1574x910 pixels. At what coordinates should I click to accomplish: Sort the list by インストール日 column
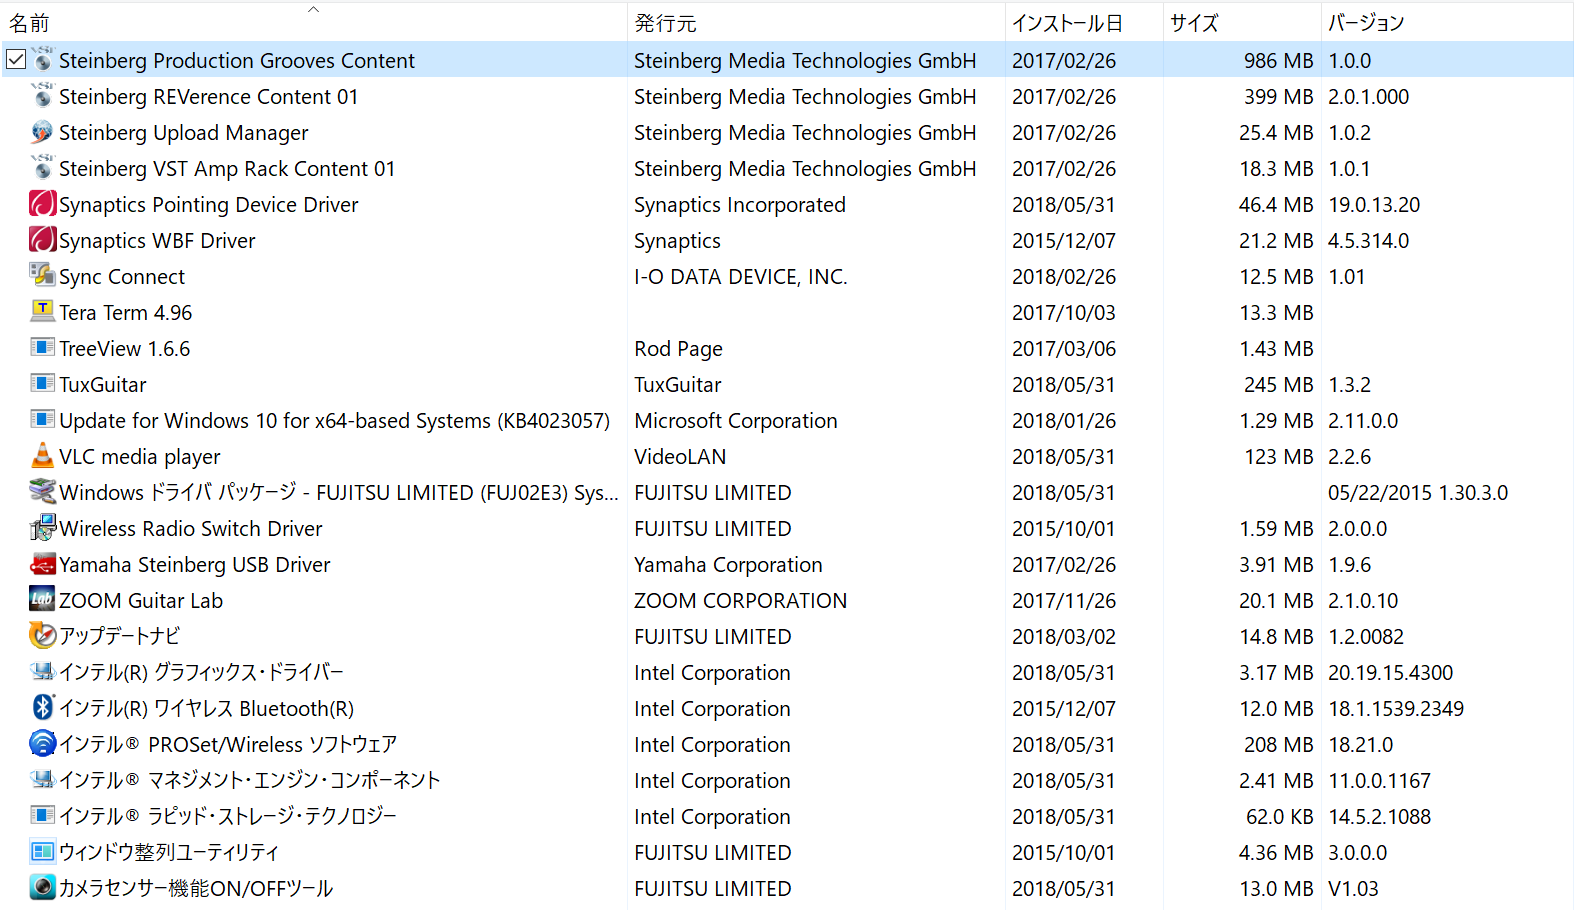click(1067, 23)
